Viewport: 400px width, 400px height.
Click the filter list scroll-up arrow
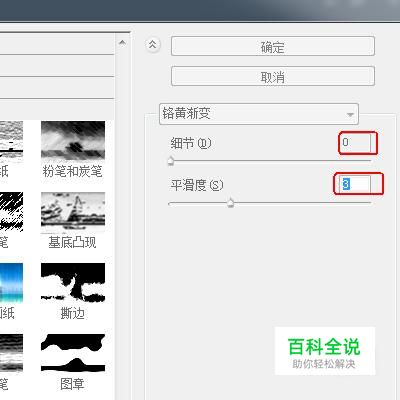coord(122,43)
